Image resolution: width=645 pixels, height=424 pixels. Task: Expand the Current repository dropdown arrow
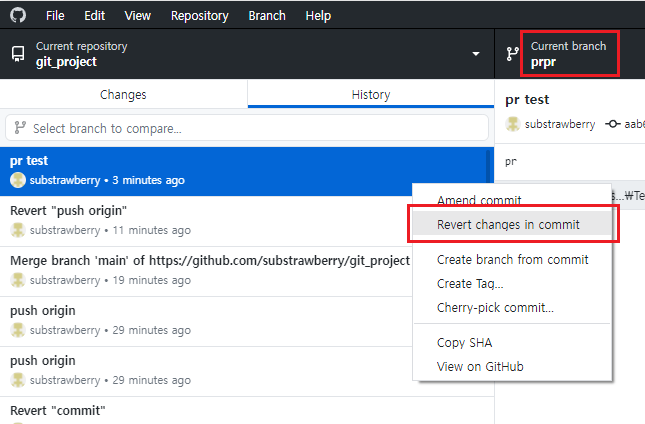476,54
